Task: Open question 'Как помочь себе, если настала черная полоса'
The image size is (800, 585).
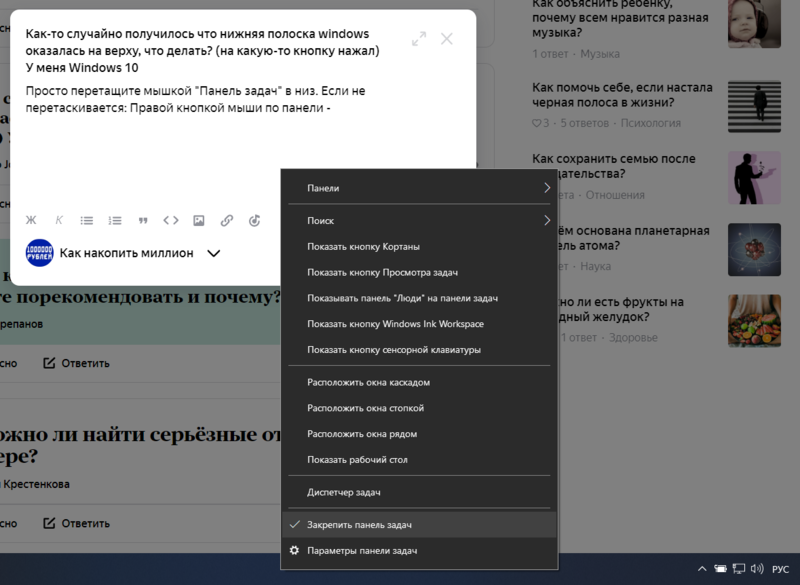Action: pyautogui.click(x=622, y=95)
